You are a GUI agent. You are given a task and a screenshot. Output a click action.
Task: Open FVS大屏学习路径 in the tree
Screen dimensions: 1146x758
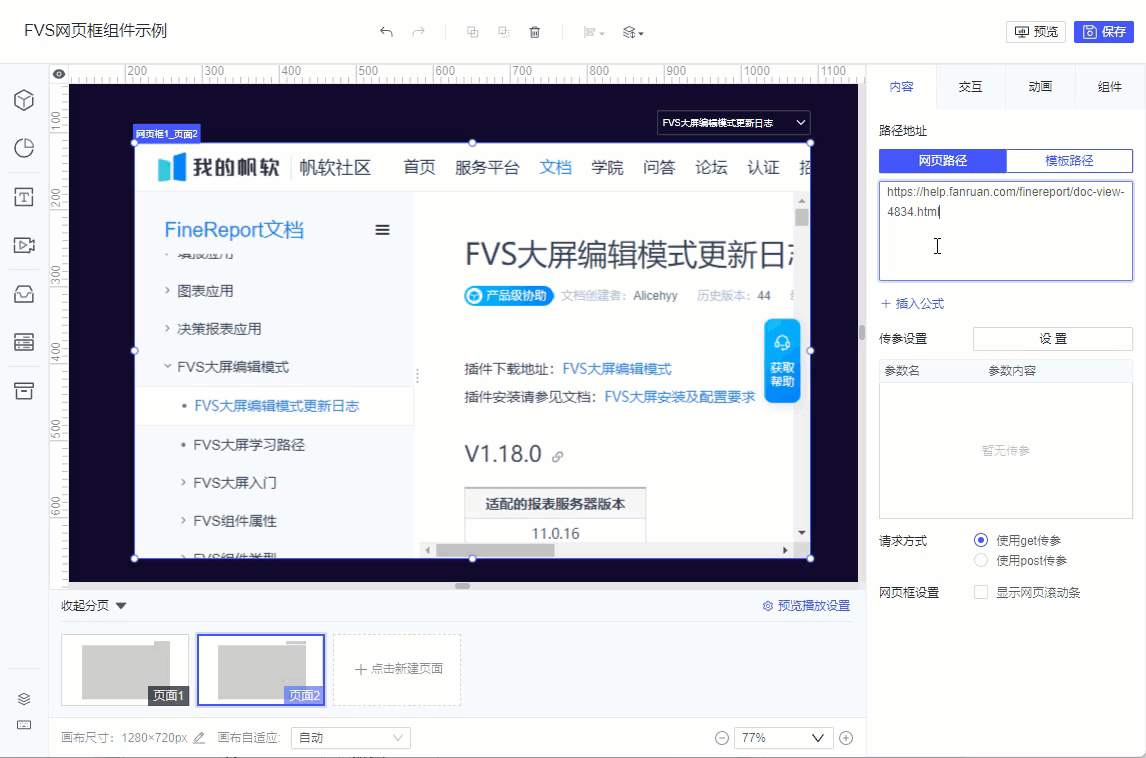coord(249,444)
